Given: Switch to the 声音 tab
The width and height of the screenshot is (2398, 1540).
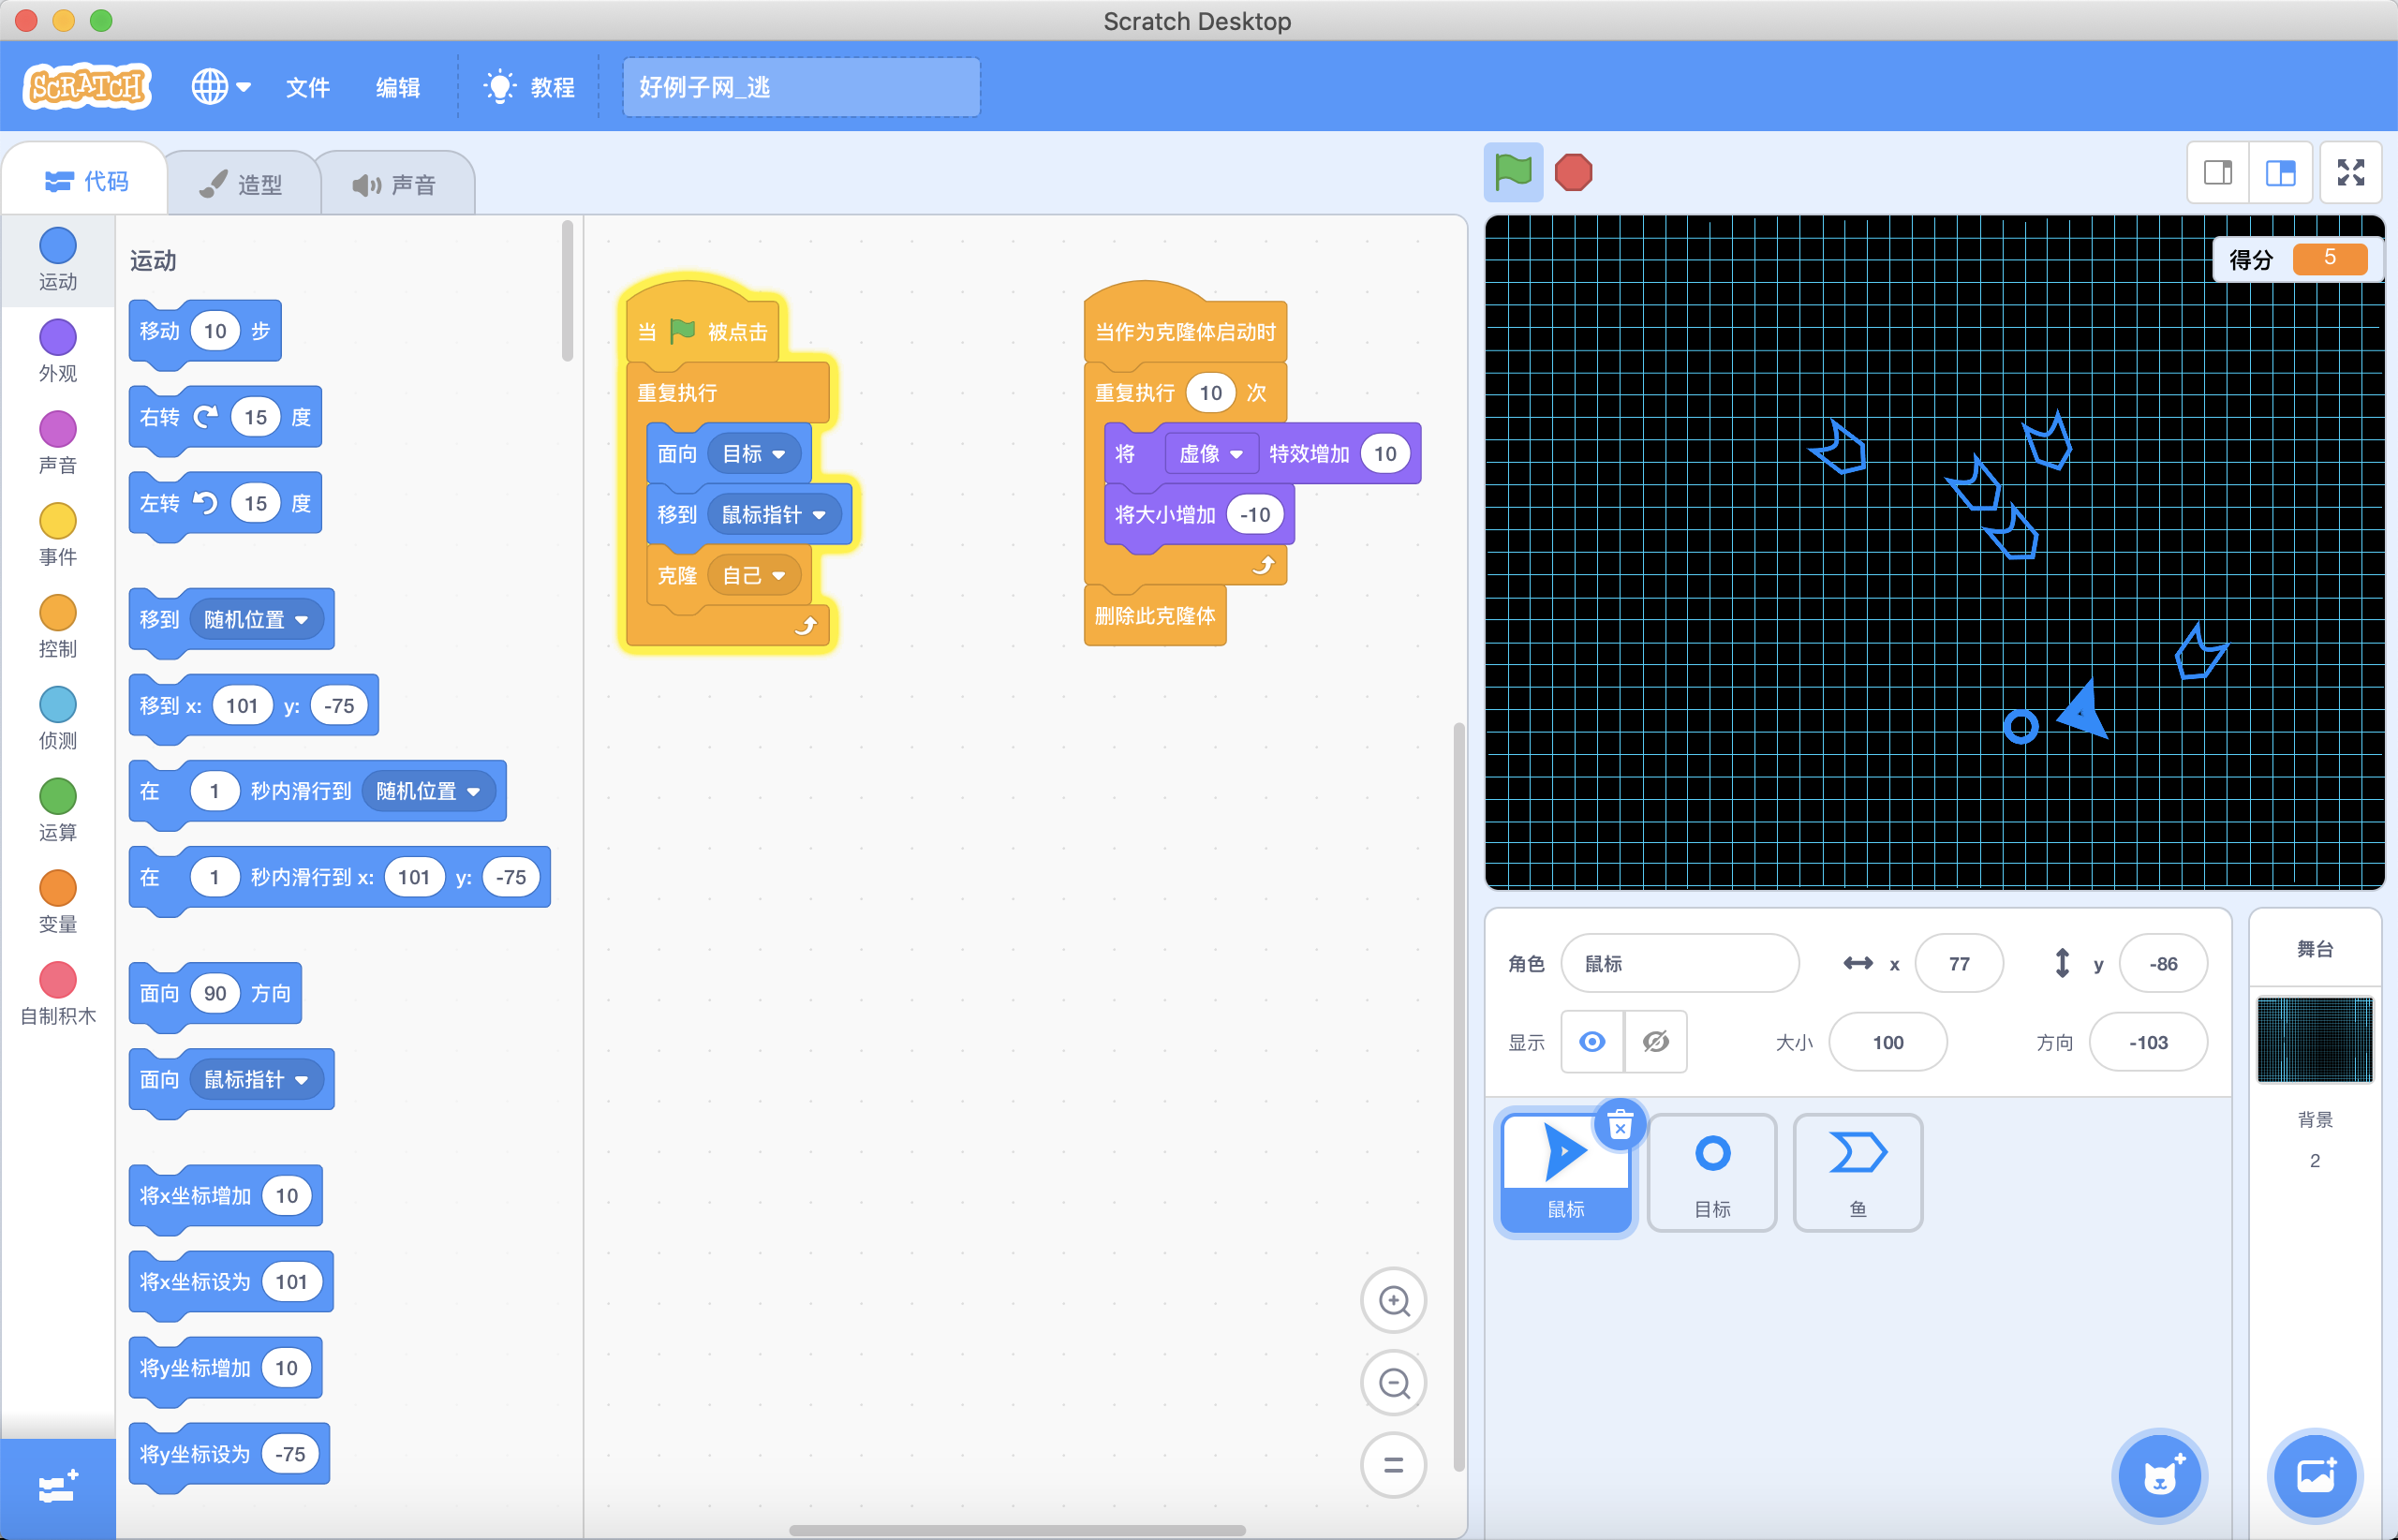Looking at the screenshot, I should tap(396, 184).
